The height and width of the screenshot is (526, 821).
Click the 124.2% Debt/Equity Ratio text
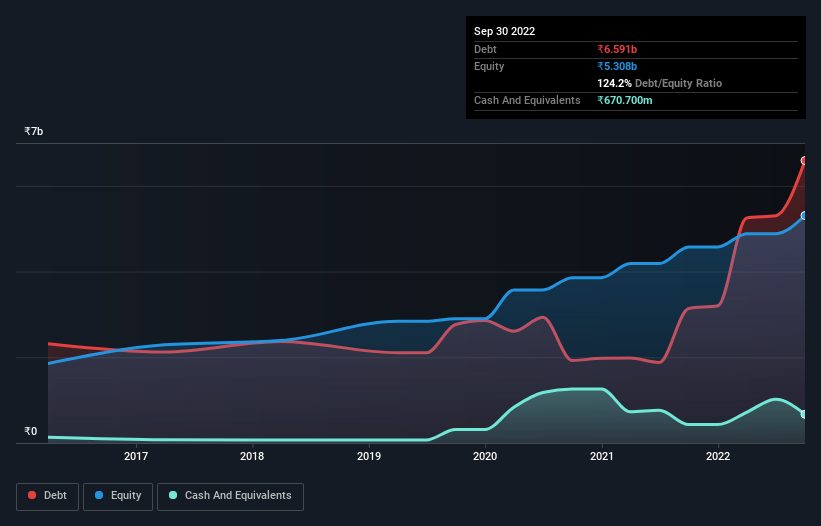pyautogui.click(x=659, y=83)
